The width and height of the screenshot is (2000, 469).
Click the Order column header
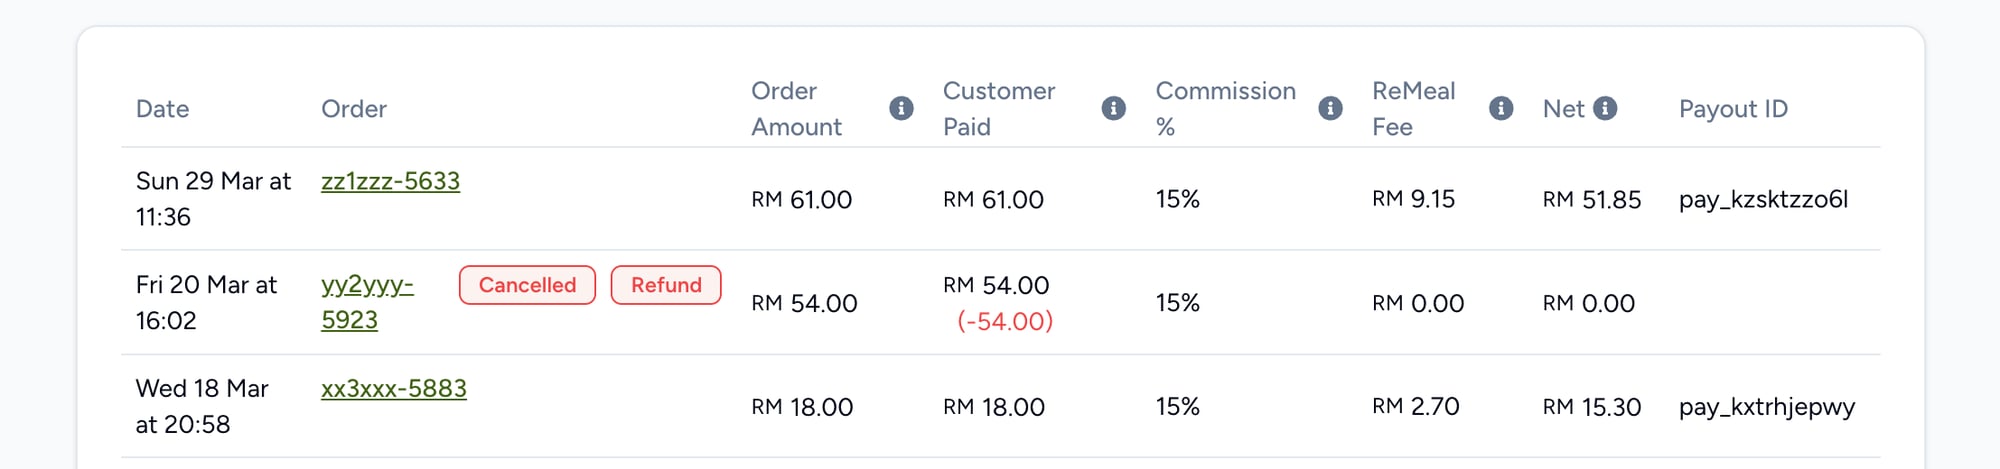[353, 109]
